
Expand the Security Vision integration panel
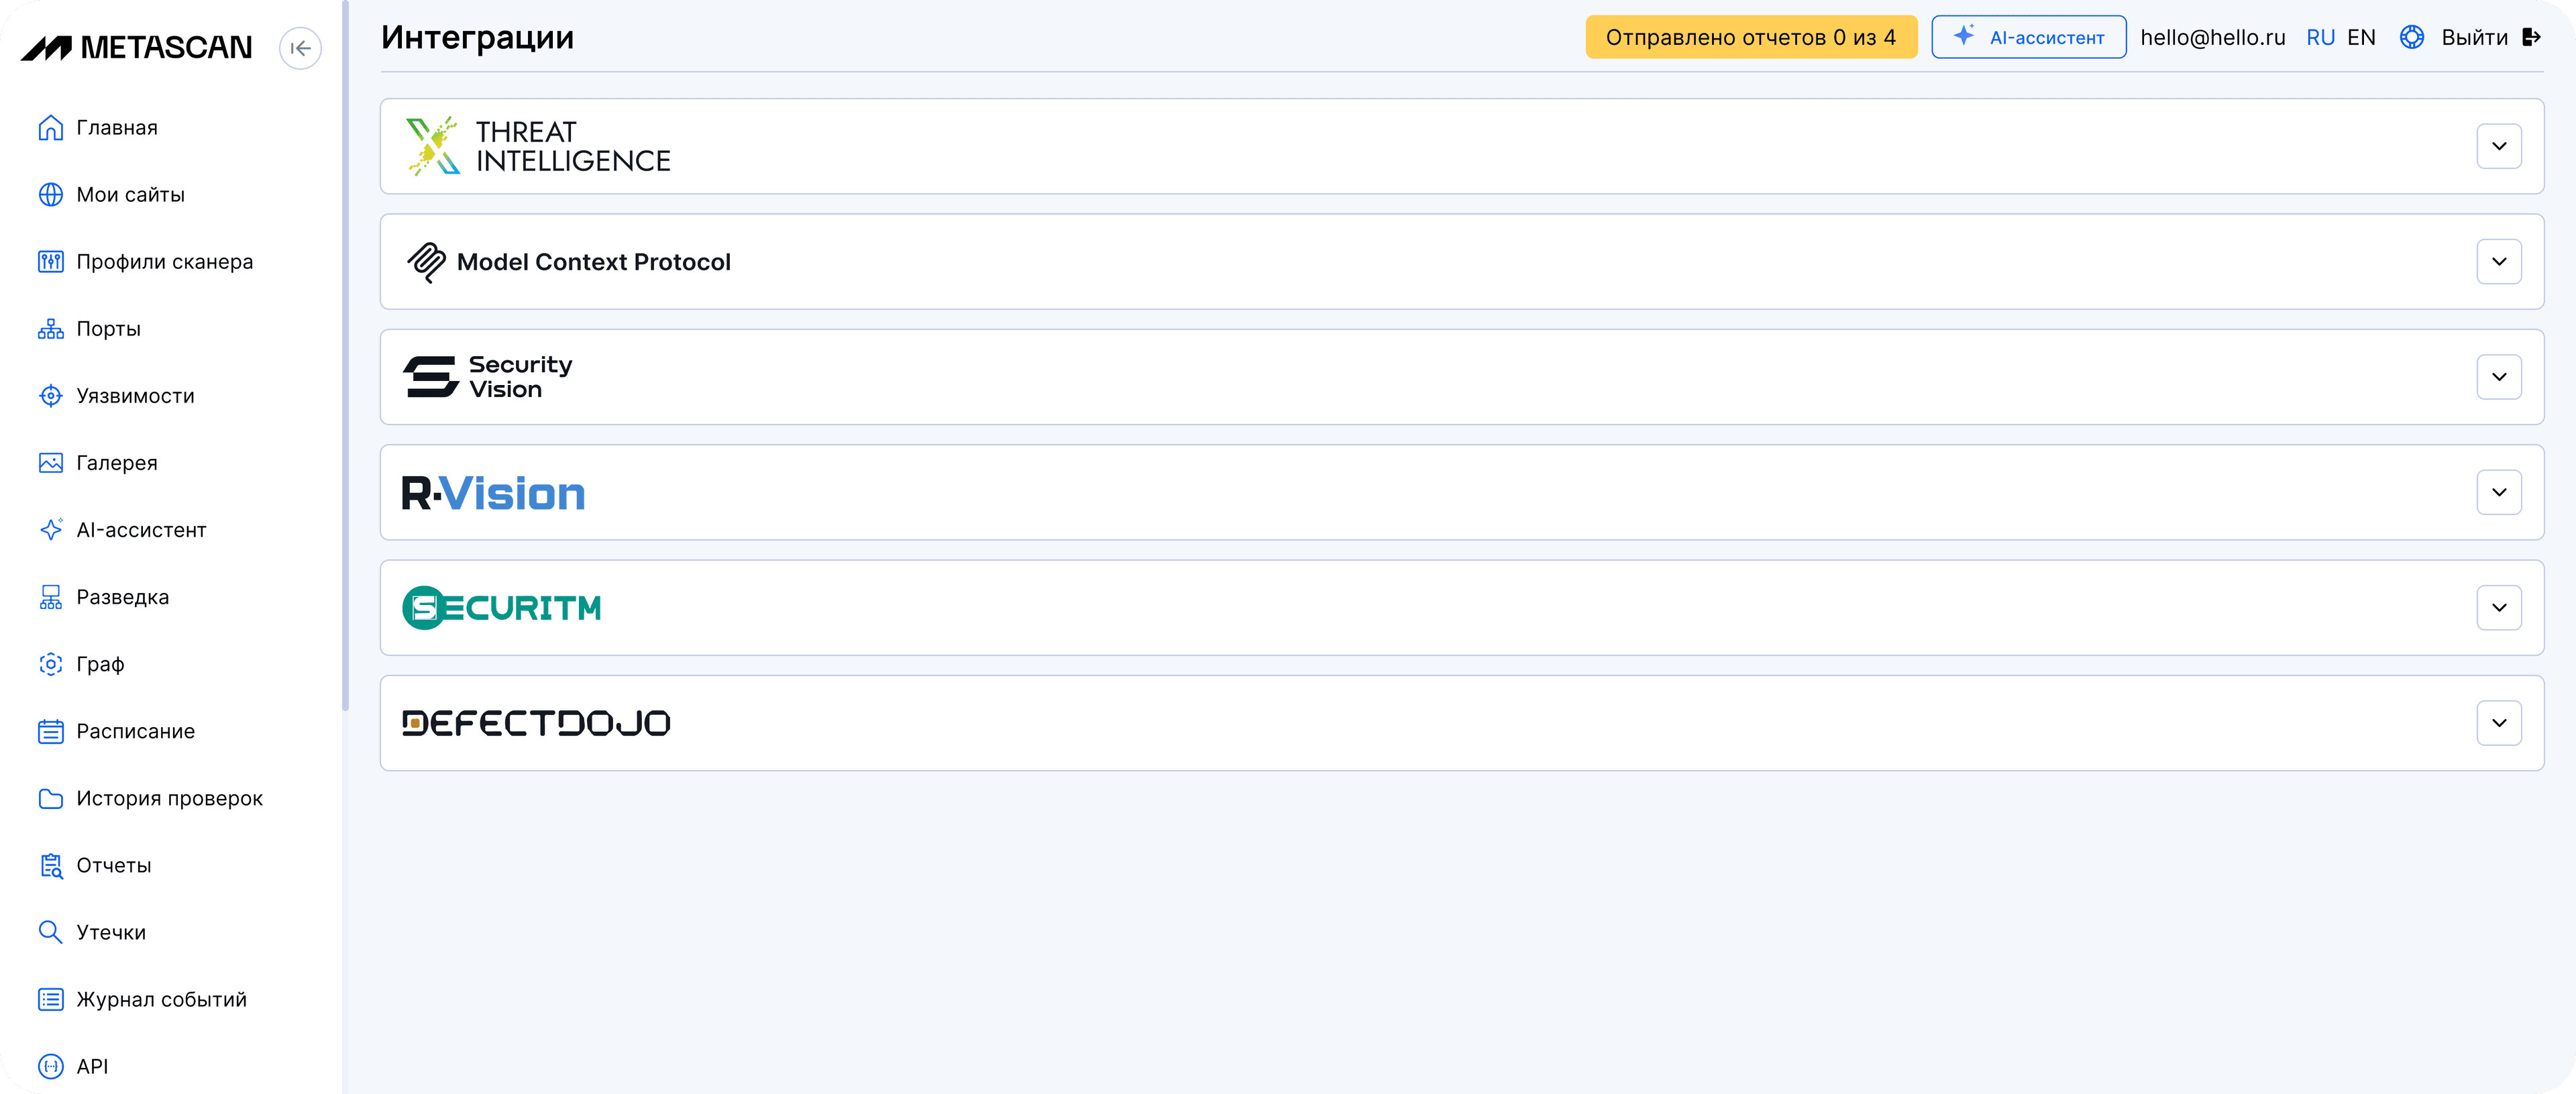(2498, 377)
